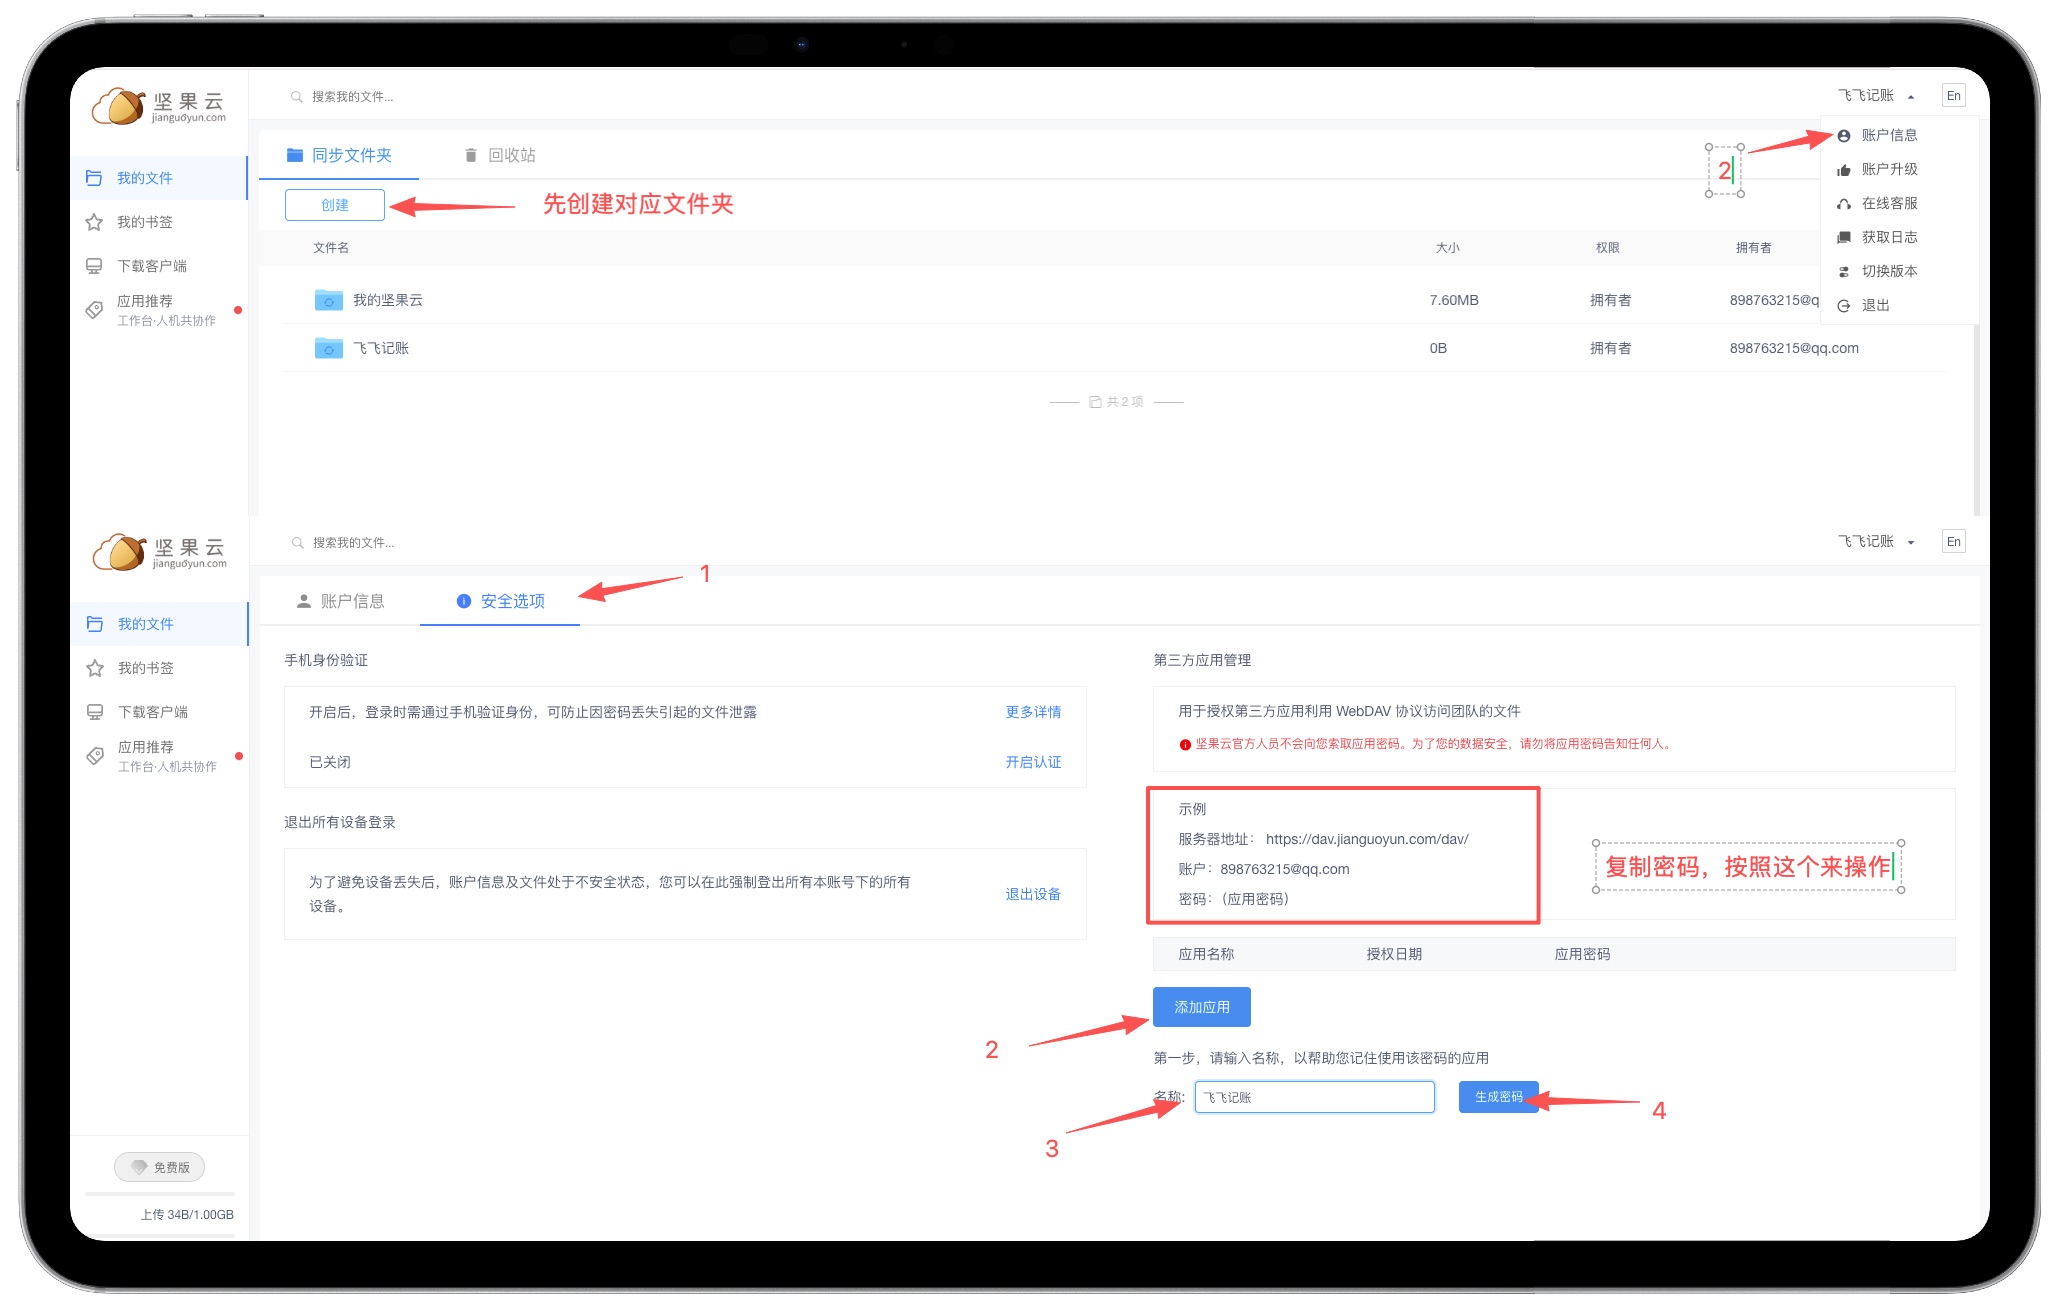This screenshot has width=2060, height=1308.
Task: Click the star icon of 我的书签 on file list page
Action: [x=94, y=222]
